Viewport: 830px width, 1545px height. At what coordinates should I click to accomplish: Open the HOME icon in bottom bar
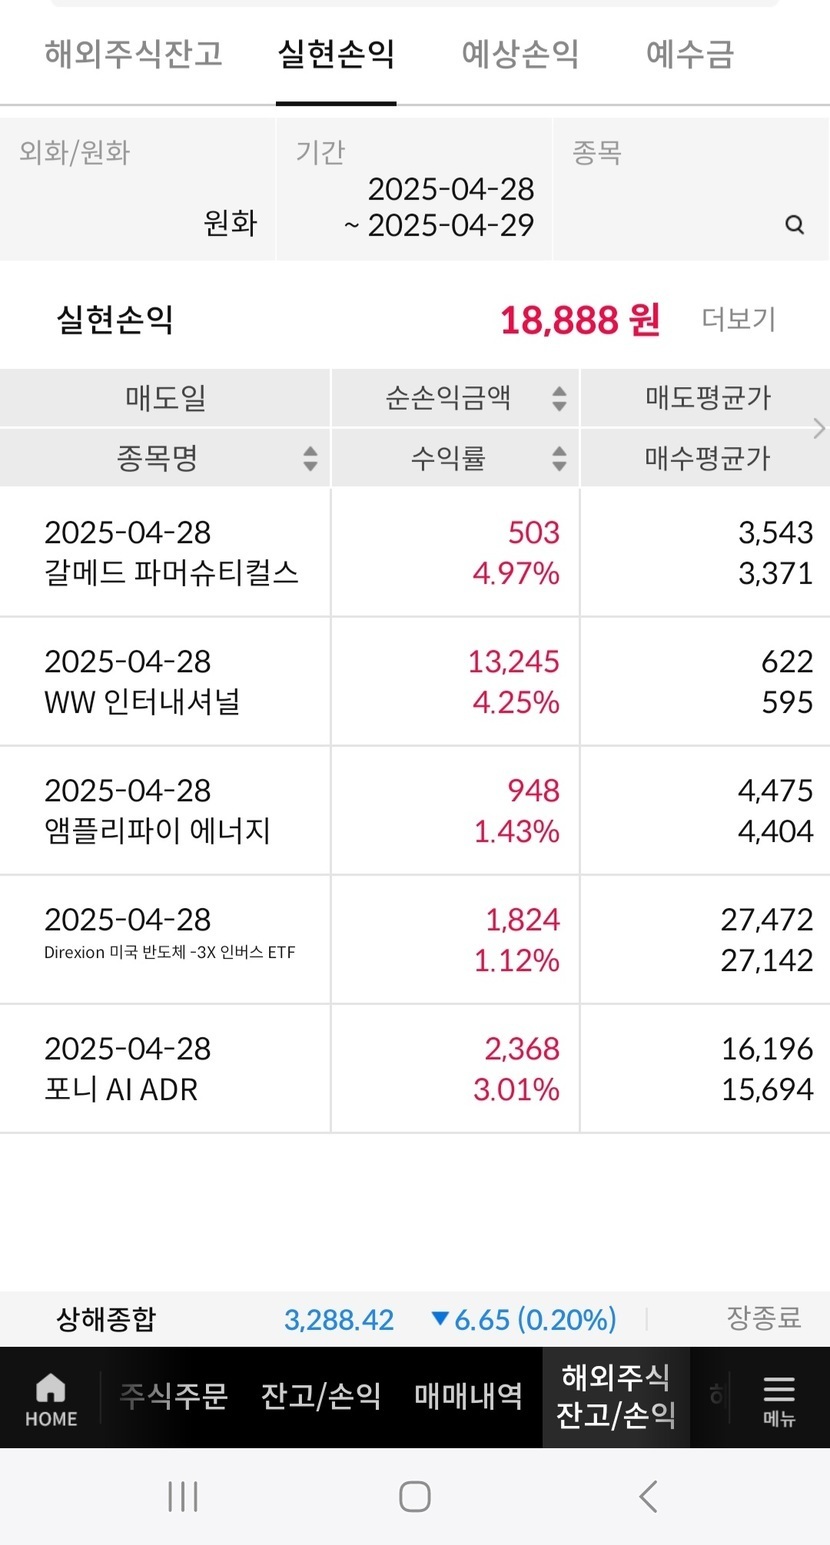point(50,1398)
